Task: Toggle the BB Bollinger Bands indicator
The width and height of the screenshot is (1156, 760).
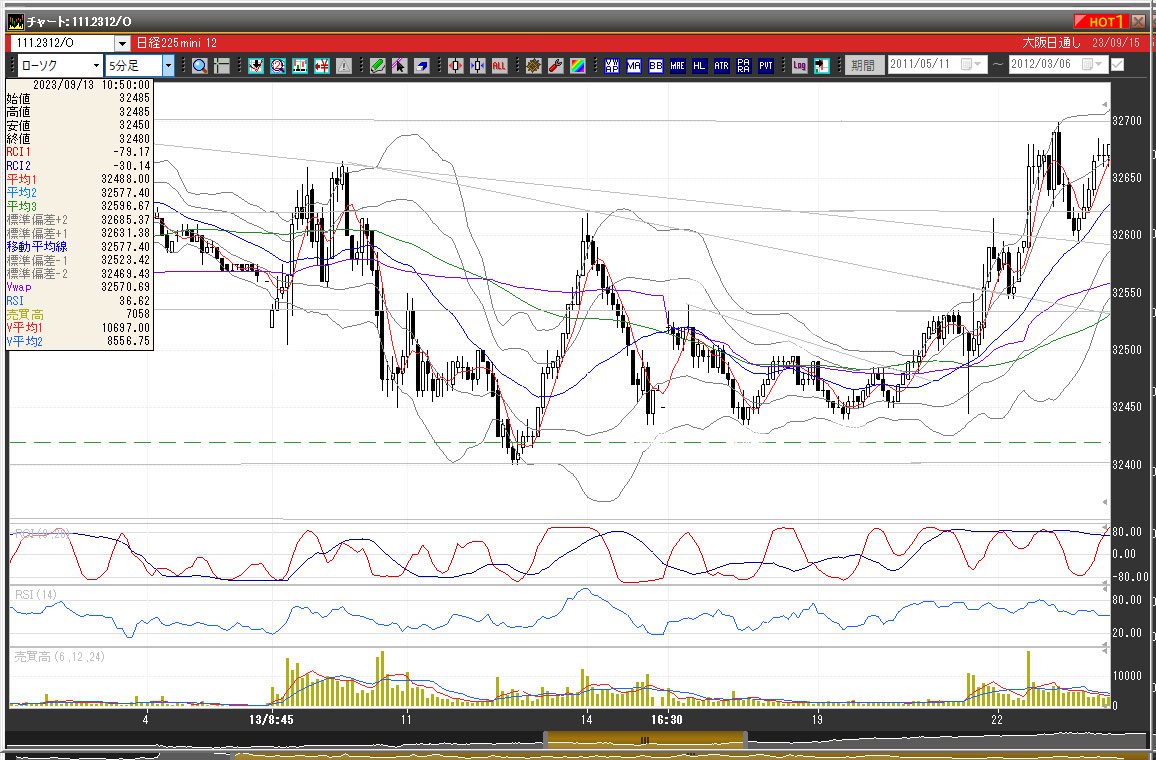Action: [x=656, y=66]
